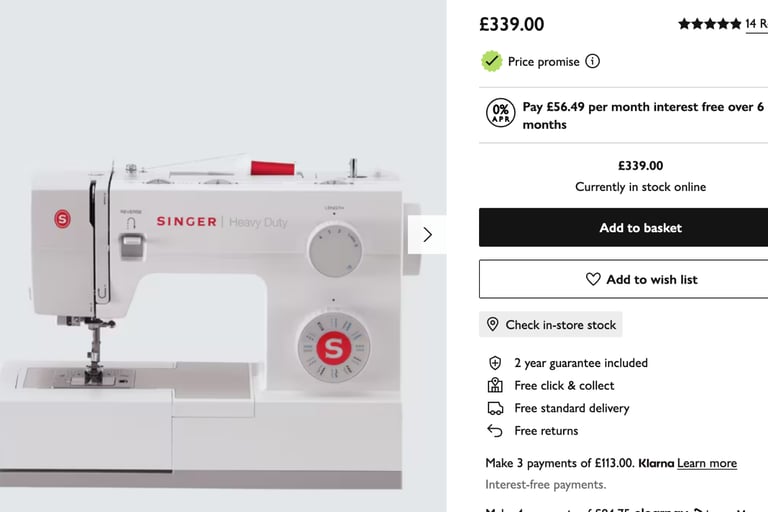Image resolution: width=768 pixels, height=512 pixels.
Task: Click the shield icon beside 2 year guarantee
Action: pos(495,363)
